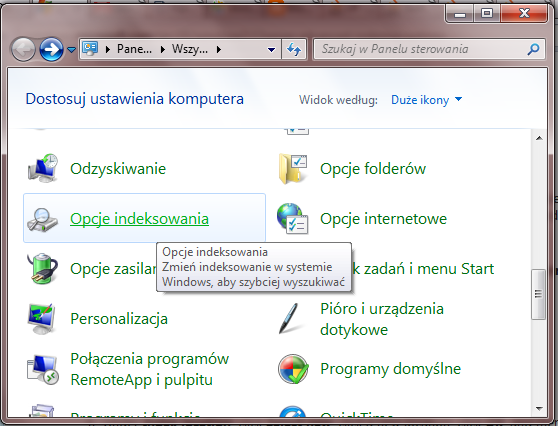This screenshot has width=558, height=426.
Task: Expand the arrow after Pane... breadcrumb
Action: pos(163,49)
